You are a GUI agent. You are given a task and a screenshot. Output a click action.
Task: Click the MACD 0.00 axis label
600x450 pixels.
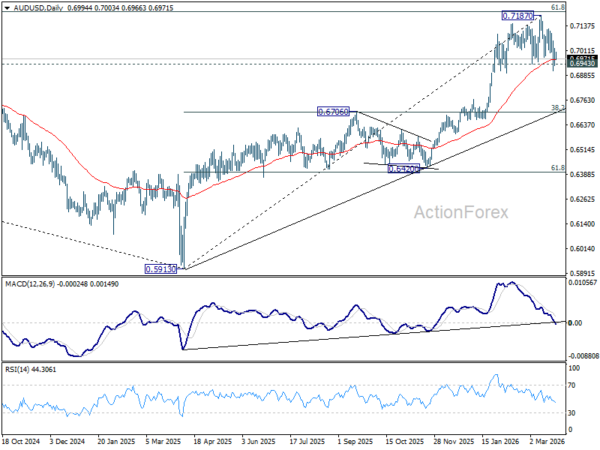[x=576, y=323]
